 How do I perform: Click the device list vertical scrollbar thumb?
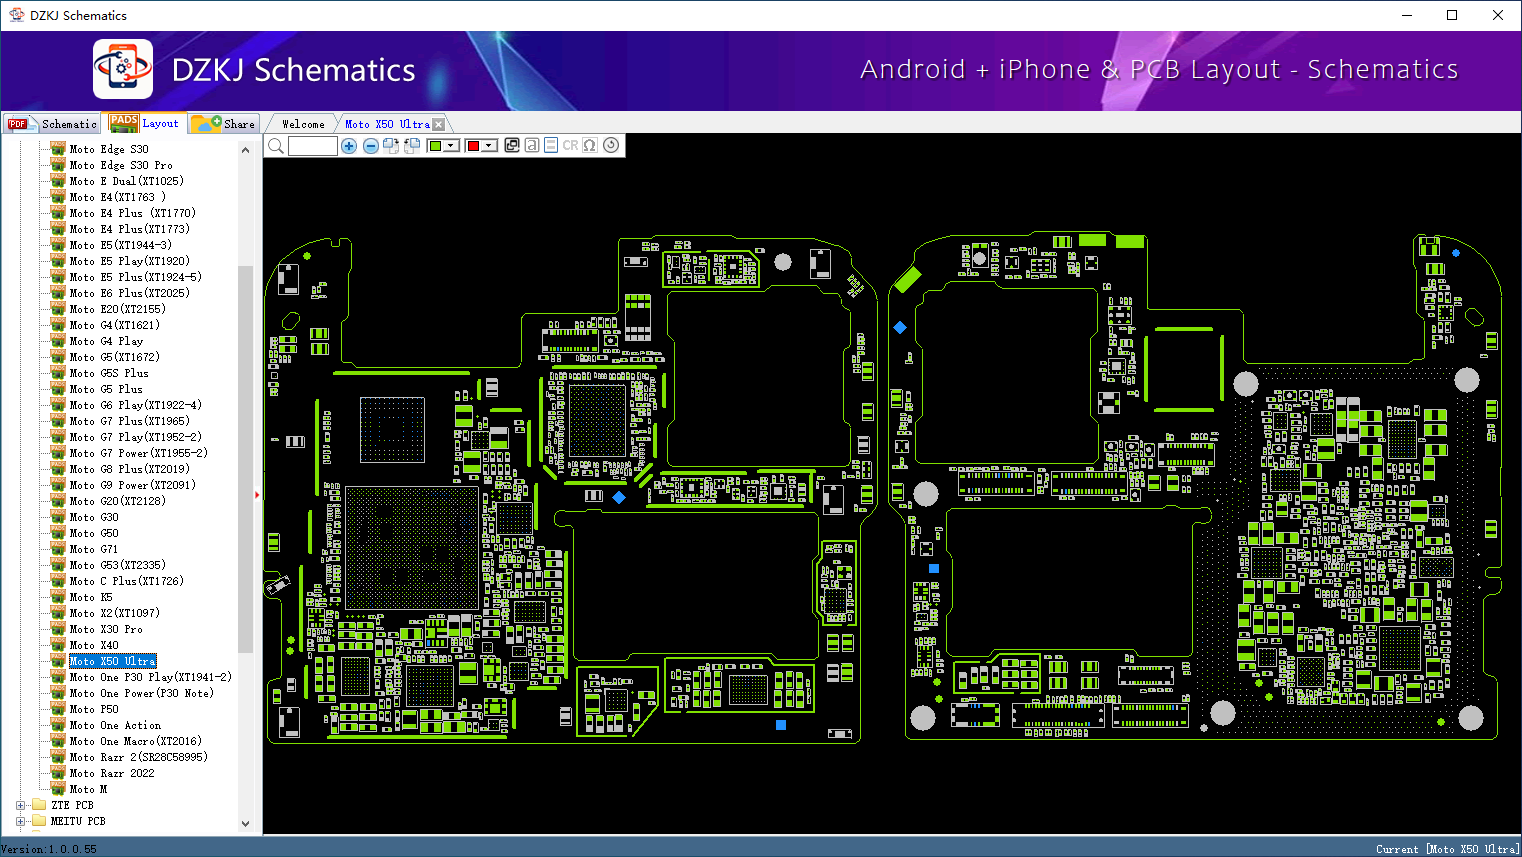245,459
